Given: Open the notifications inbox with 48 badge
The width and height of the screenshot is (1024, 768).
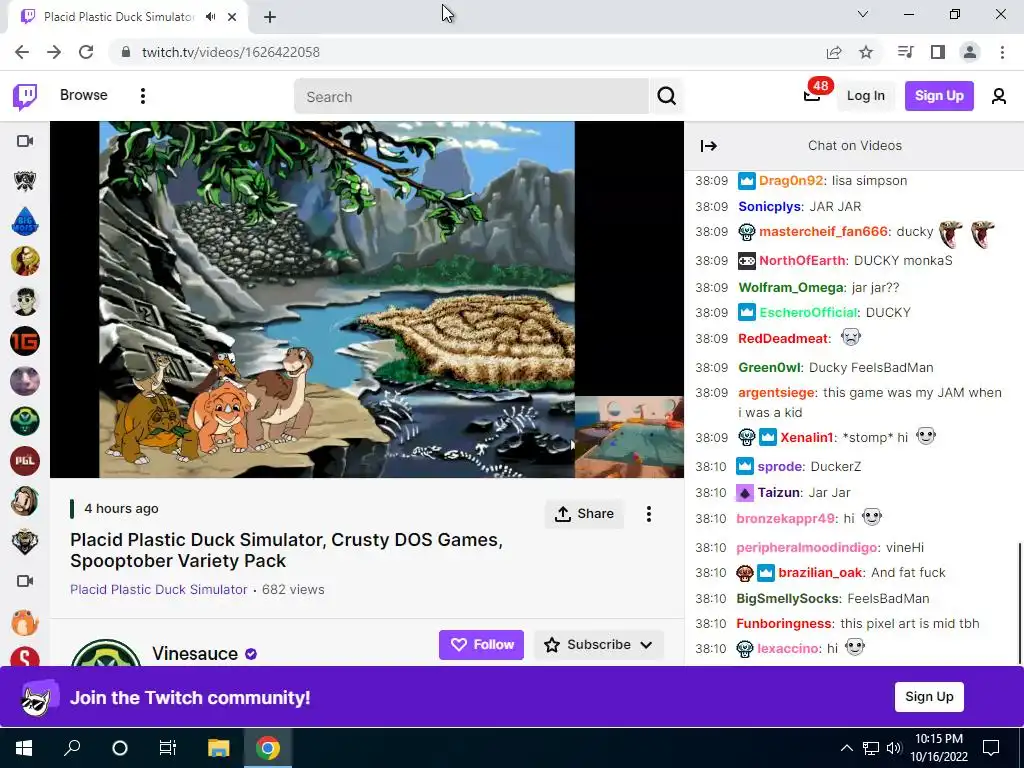Looking at the screenshot, I should (812, 95).
